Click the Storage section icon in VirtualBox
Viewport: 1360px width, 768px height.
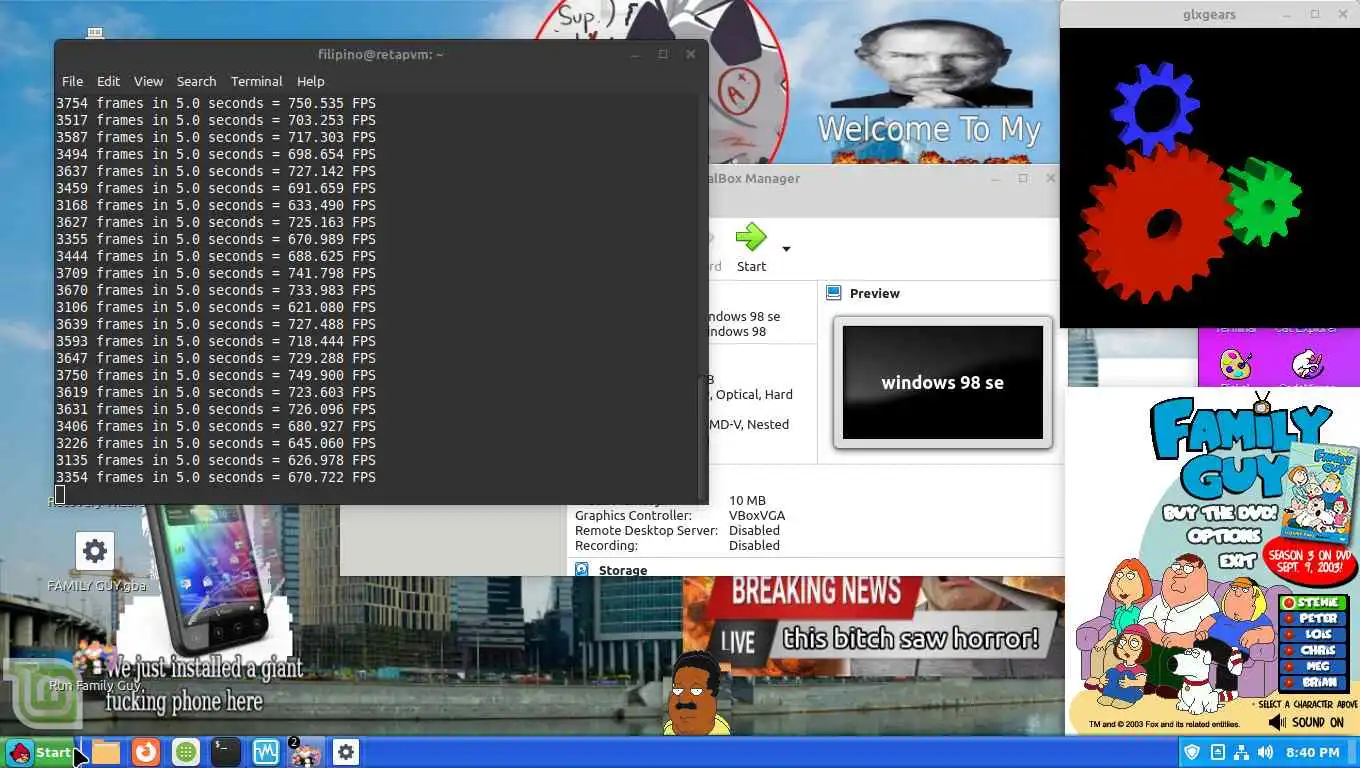[x=582, y=570]
